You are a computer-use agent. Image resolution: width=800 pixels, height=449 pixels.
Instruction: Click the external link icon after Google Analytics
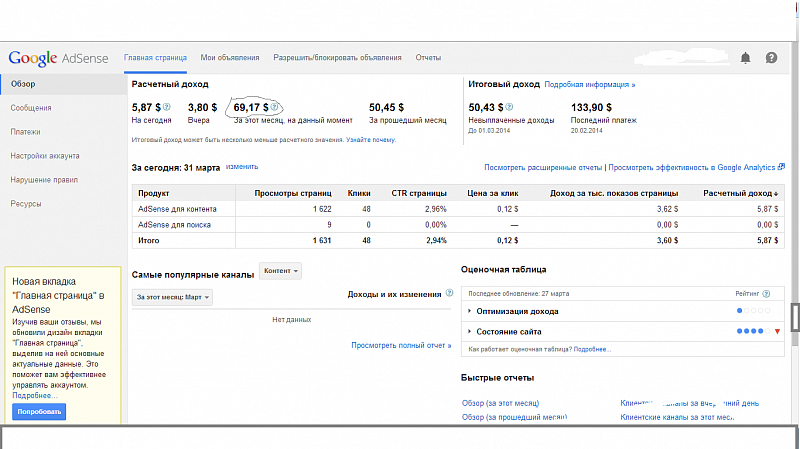781,167
